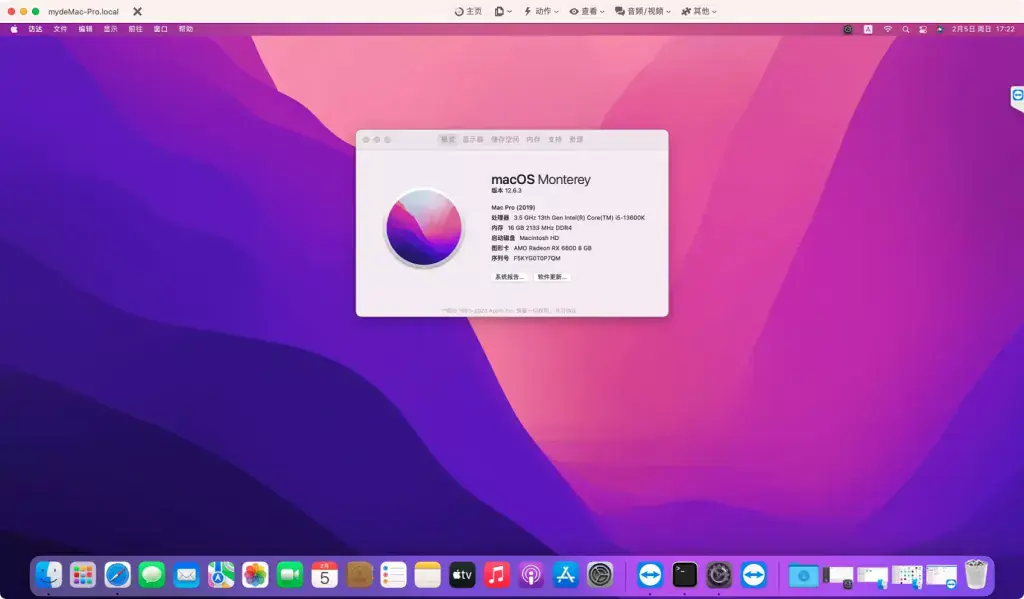Open Reminders app in the Dock
1024x599 pixels.
(393, 575)
